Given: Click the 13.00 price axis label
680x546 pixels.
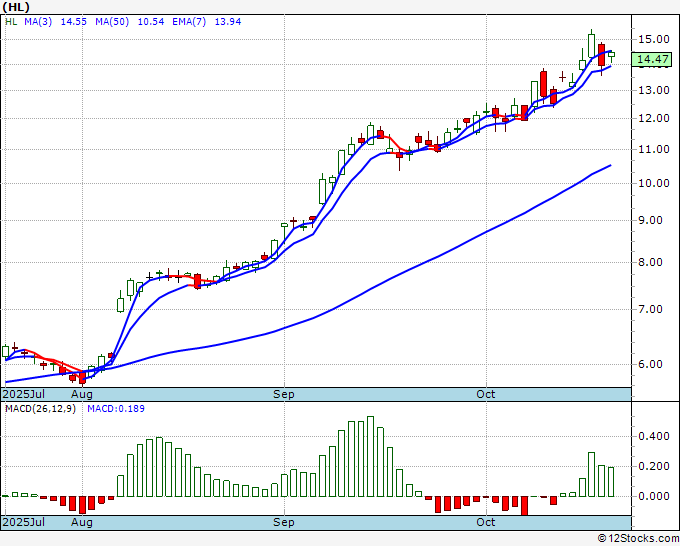Looking at the screenshot, I should (x=654, y=91).
